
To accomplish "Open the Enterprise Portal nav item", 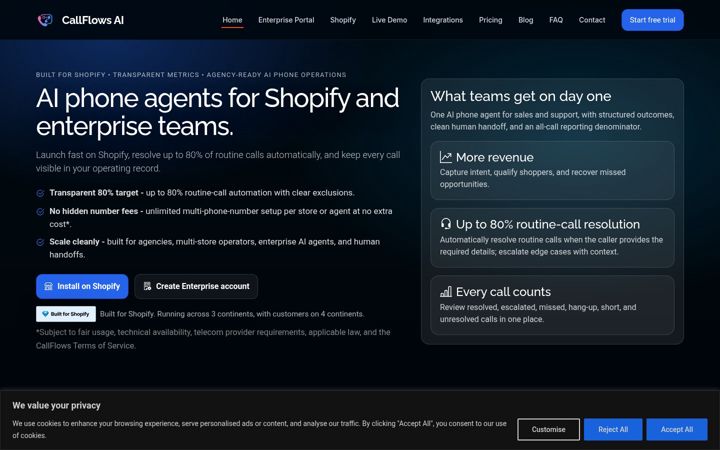I will coord(286,20).
